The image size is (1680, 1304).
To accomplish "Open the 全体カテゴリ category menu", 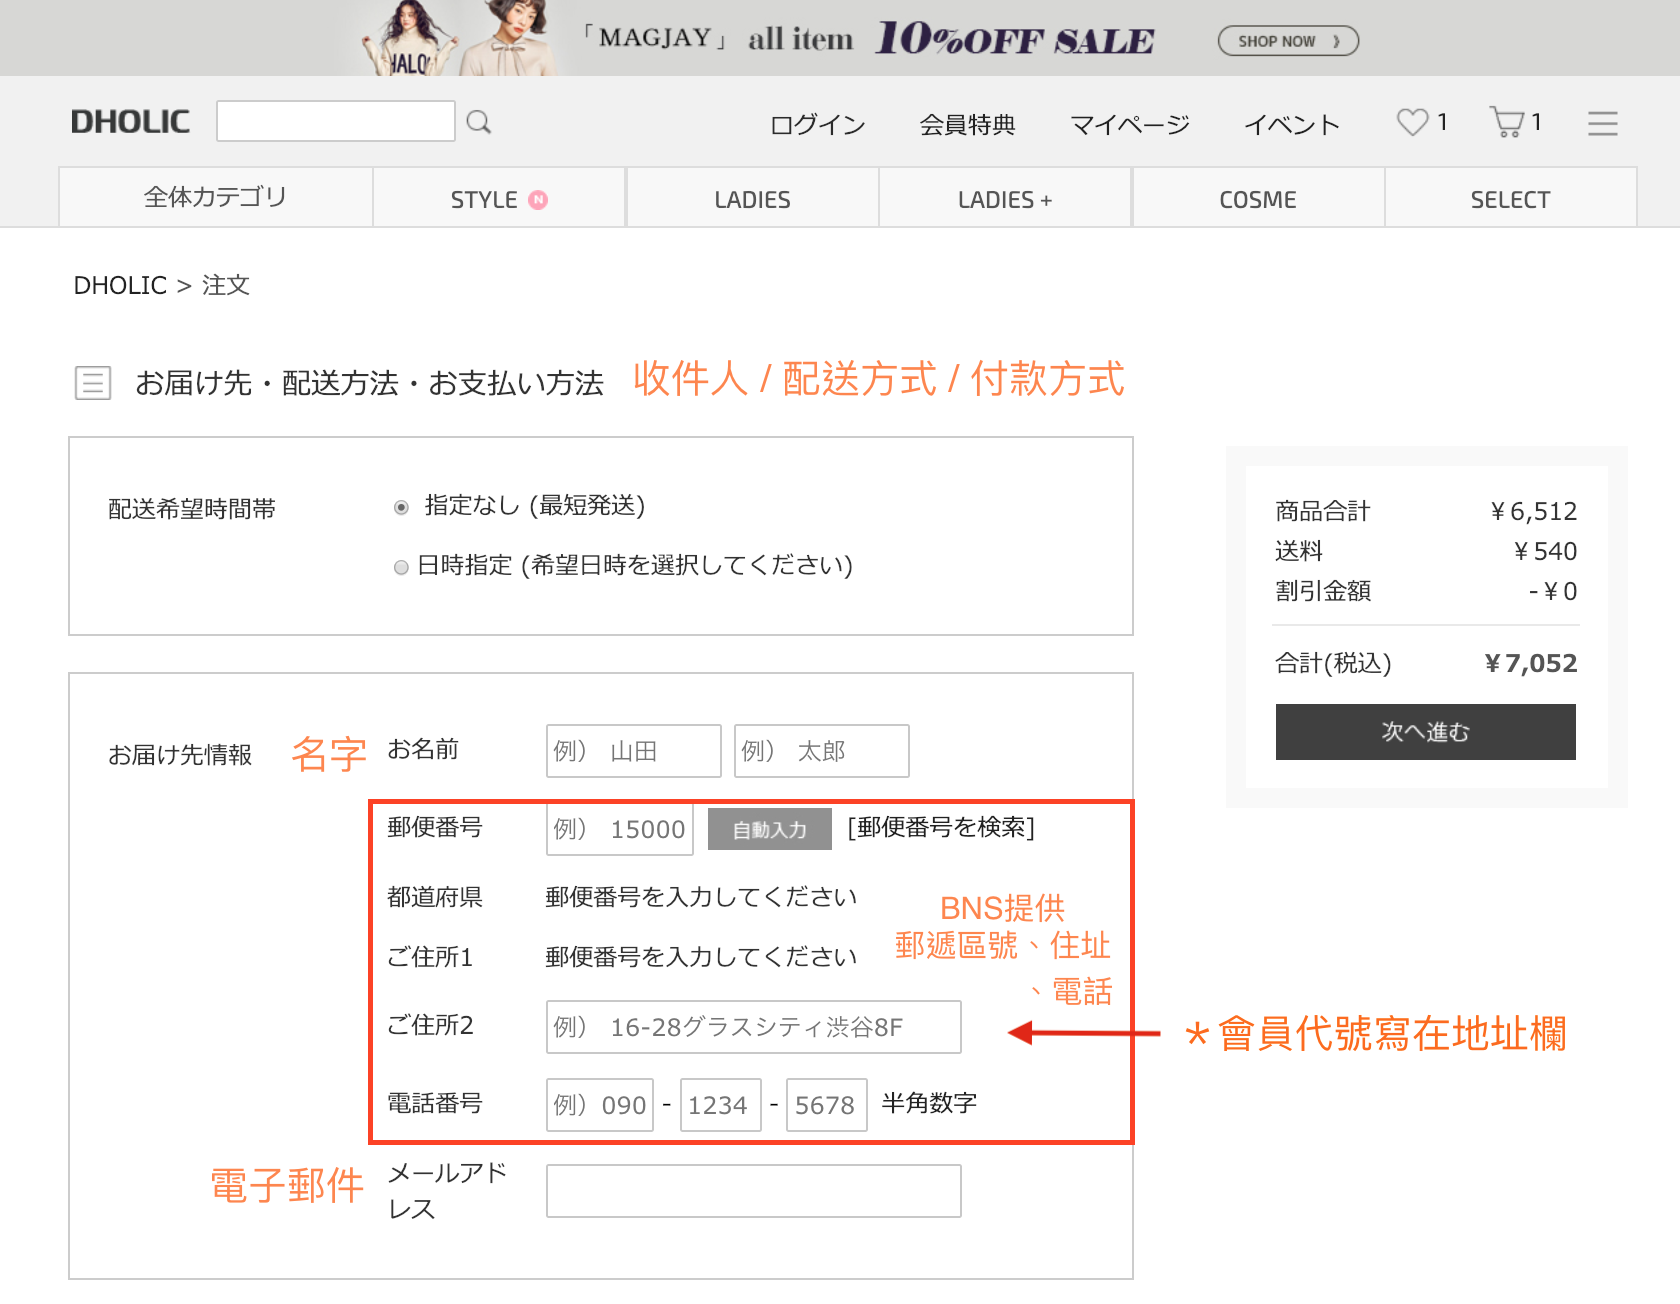I will (x=215, y=198).
